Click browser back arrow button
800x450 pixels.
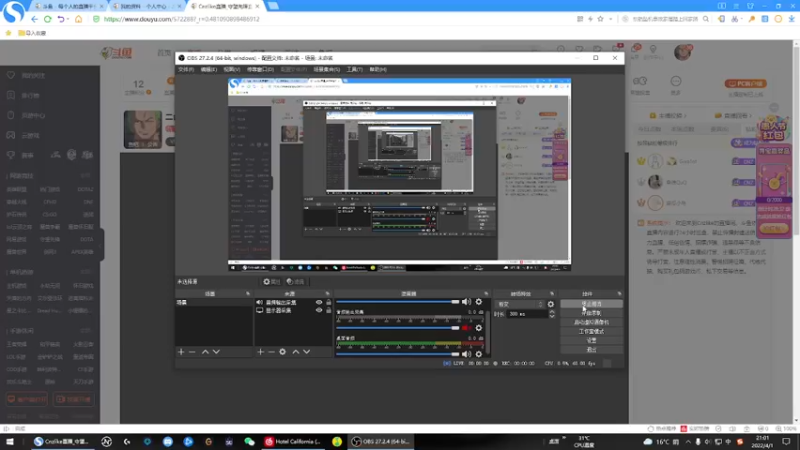pos(34,19)
